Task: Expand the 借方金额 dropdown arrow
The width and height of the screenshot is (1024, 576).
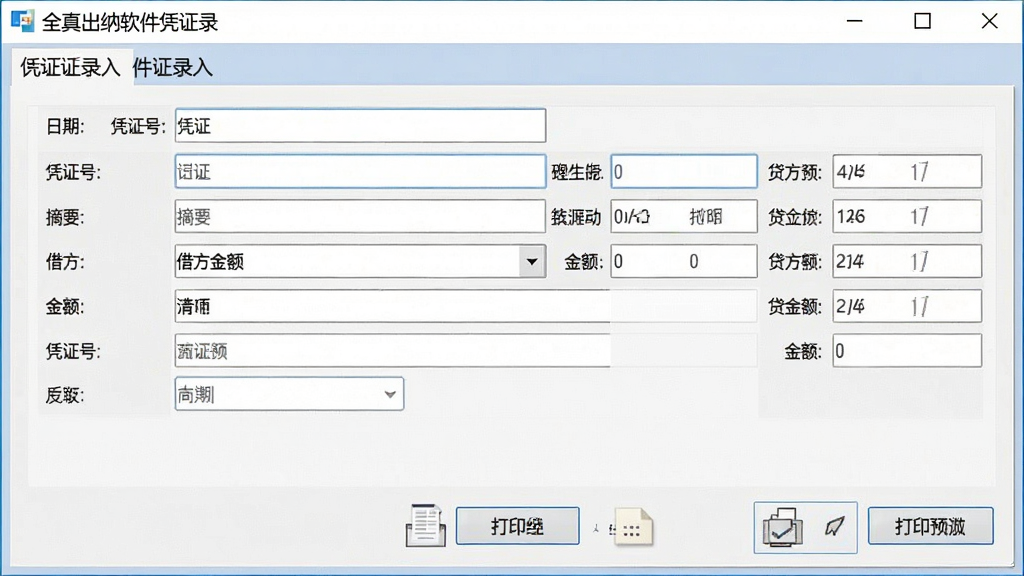Action: tap(532, 262)
